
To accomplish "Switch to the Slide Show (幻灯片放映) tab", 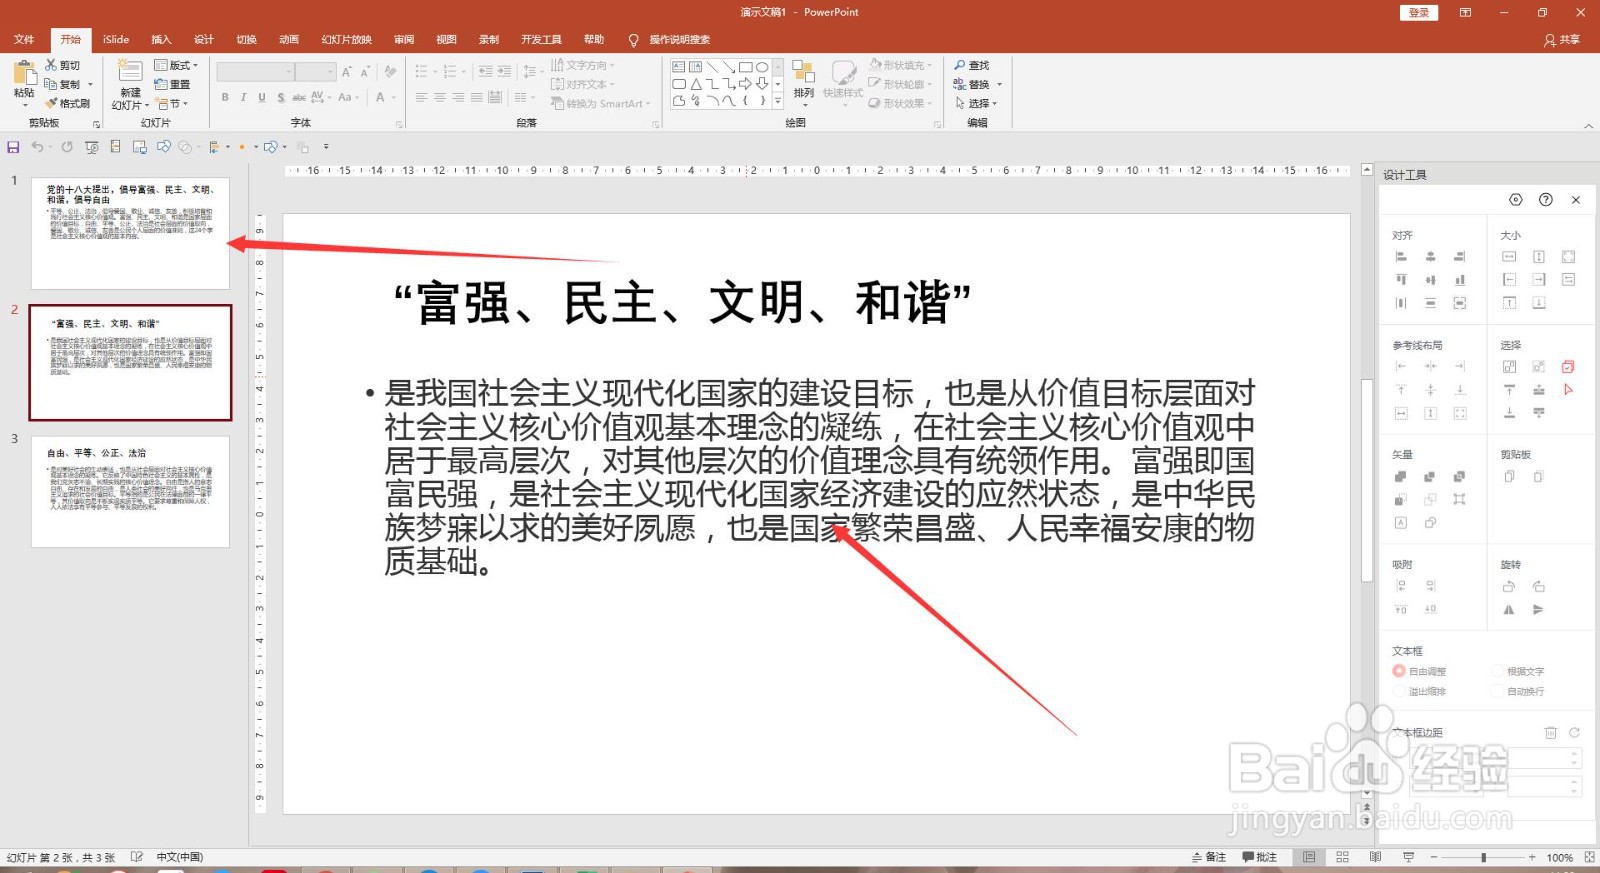I will click(346, 39).
